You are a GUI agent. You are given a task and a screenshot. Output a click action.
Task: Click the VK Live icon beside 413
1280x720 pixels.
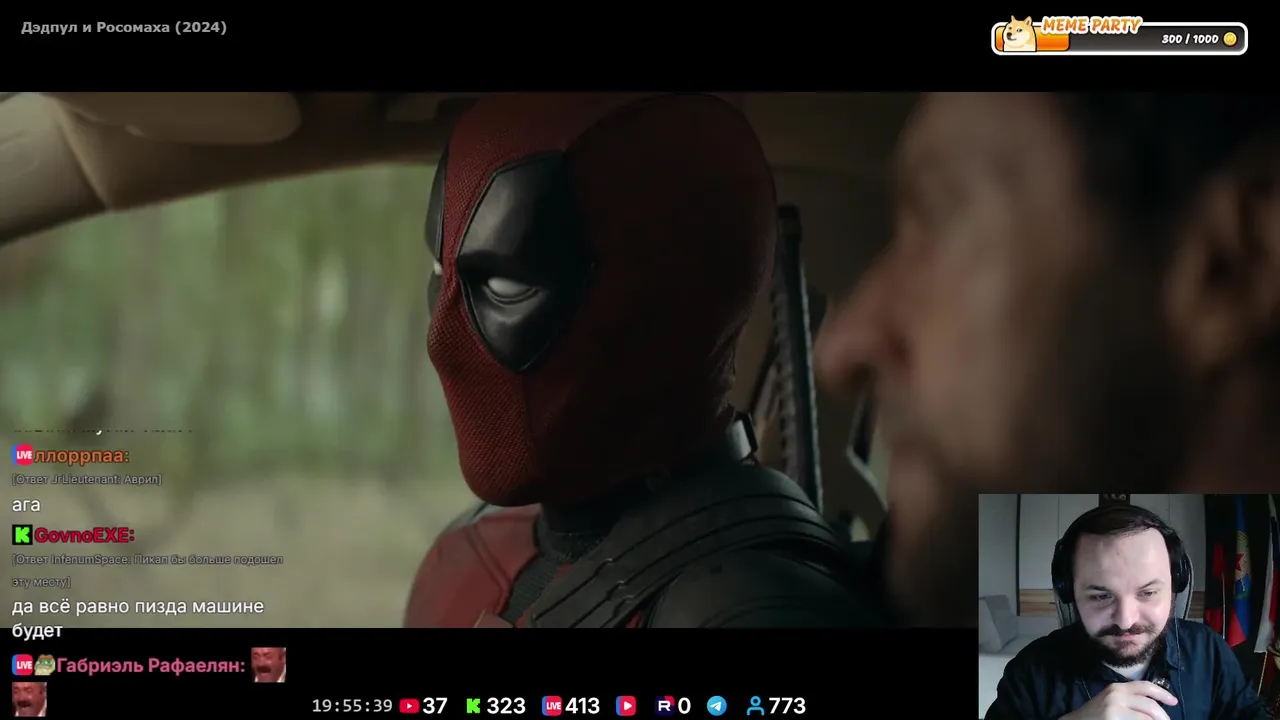click(x=551, y=706)
